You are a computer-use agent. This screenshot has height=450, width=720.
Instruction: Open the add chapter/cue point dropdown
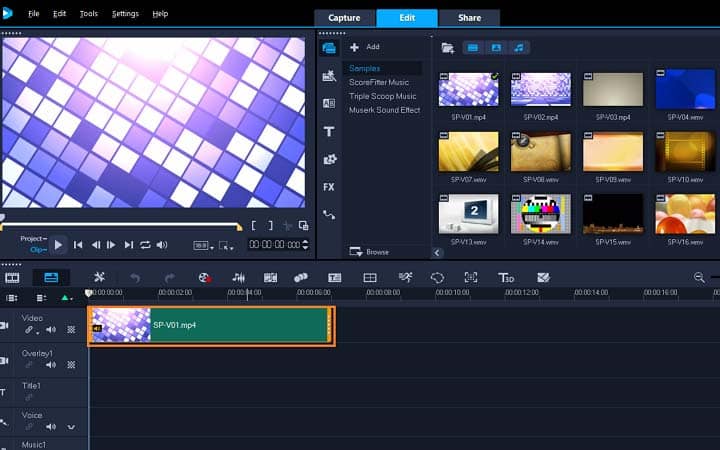[66, 298]
